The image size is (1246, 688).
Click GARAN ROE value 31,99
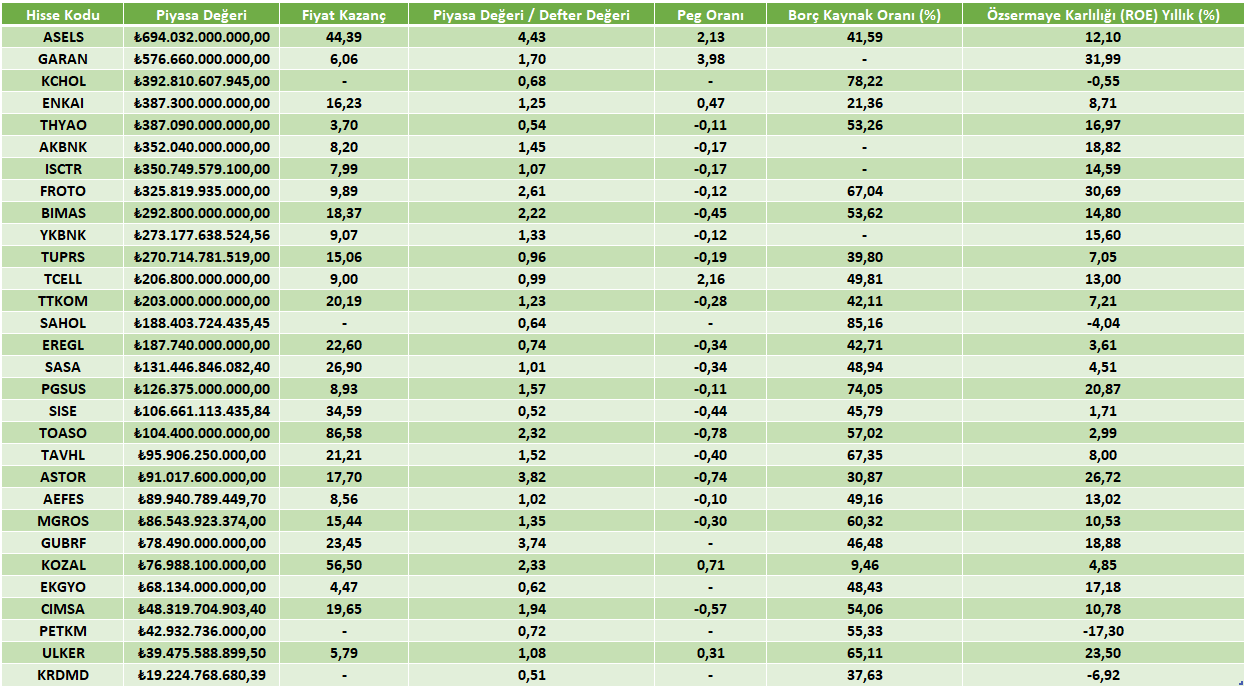[1103, 59]
